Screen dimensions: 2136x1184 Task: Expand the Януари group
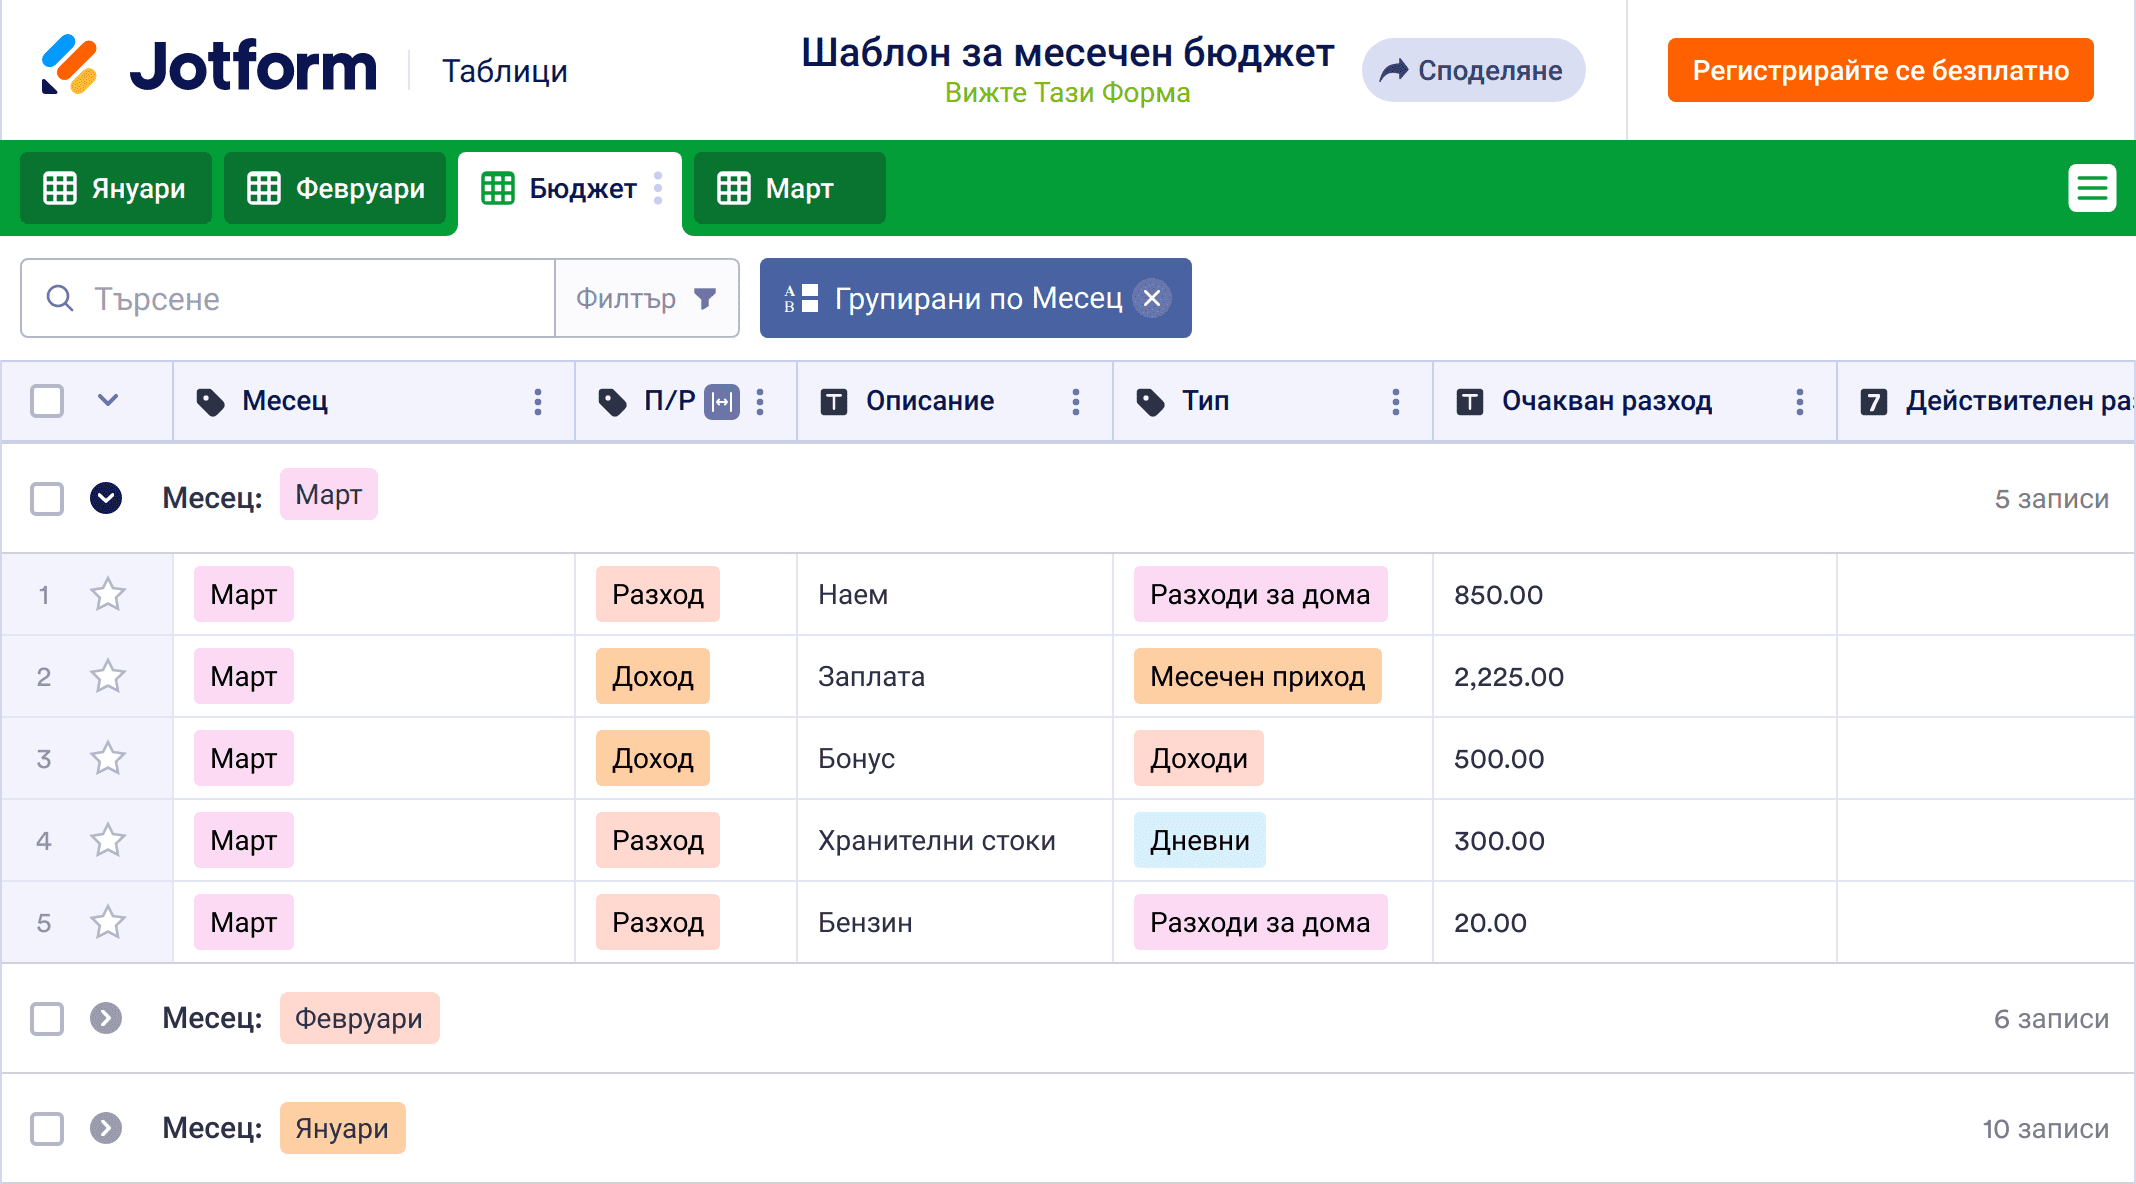[x=106, y=1129]
